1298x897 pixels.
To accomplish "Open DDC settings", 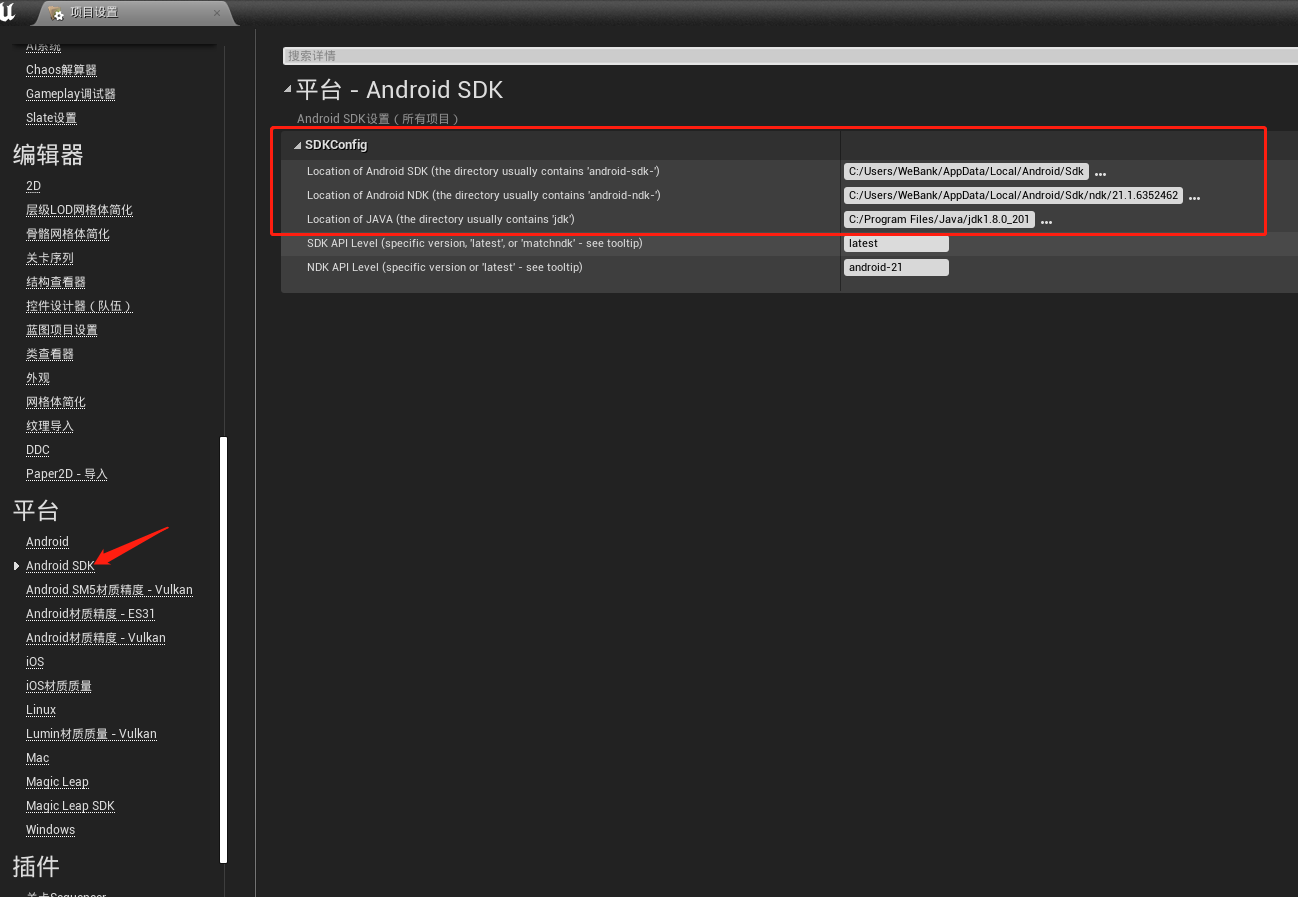I will (38, 450).
